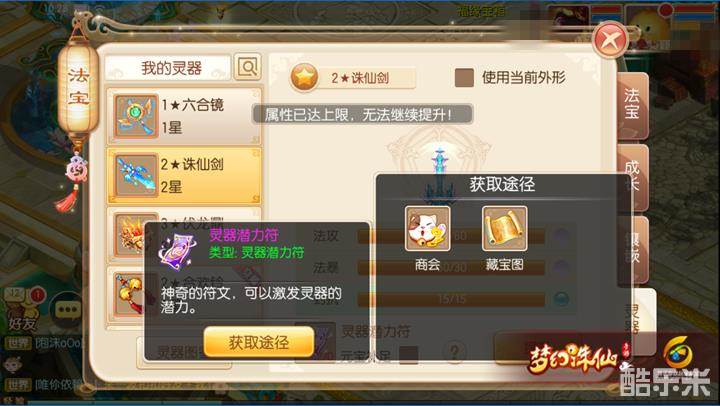Image resolution: width=720 pixels, height=406 pixels.
Task: Tap the 灵器潜力符 purple talisman icon
Action: (177, 251)
